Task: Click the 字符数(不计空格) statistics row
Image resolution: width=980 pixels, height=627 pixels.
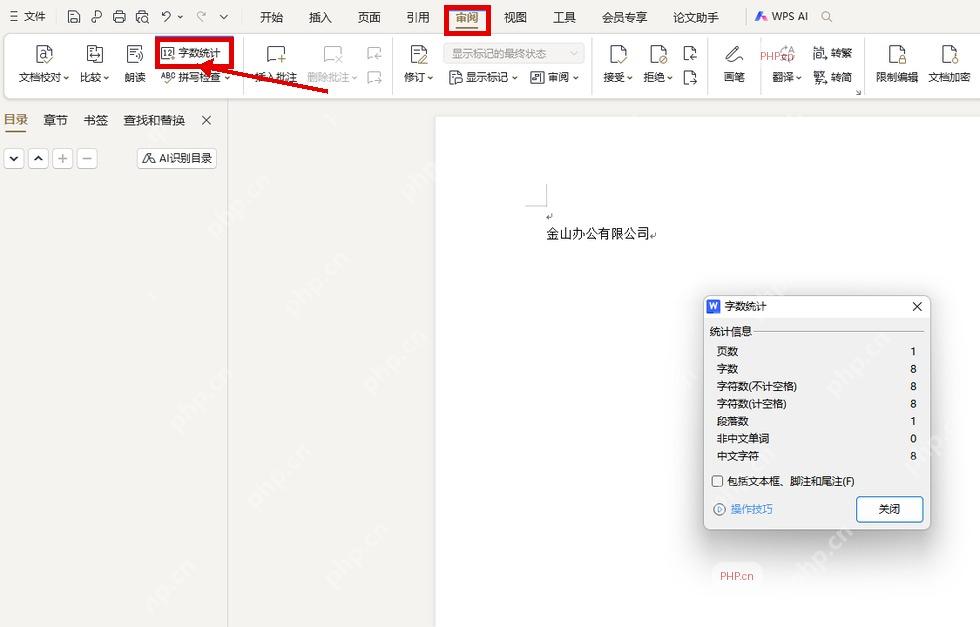Action: click(x=816, y=386)
